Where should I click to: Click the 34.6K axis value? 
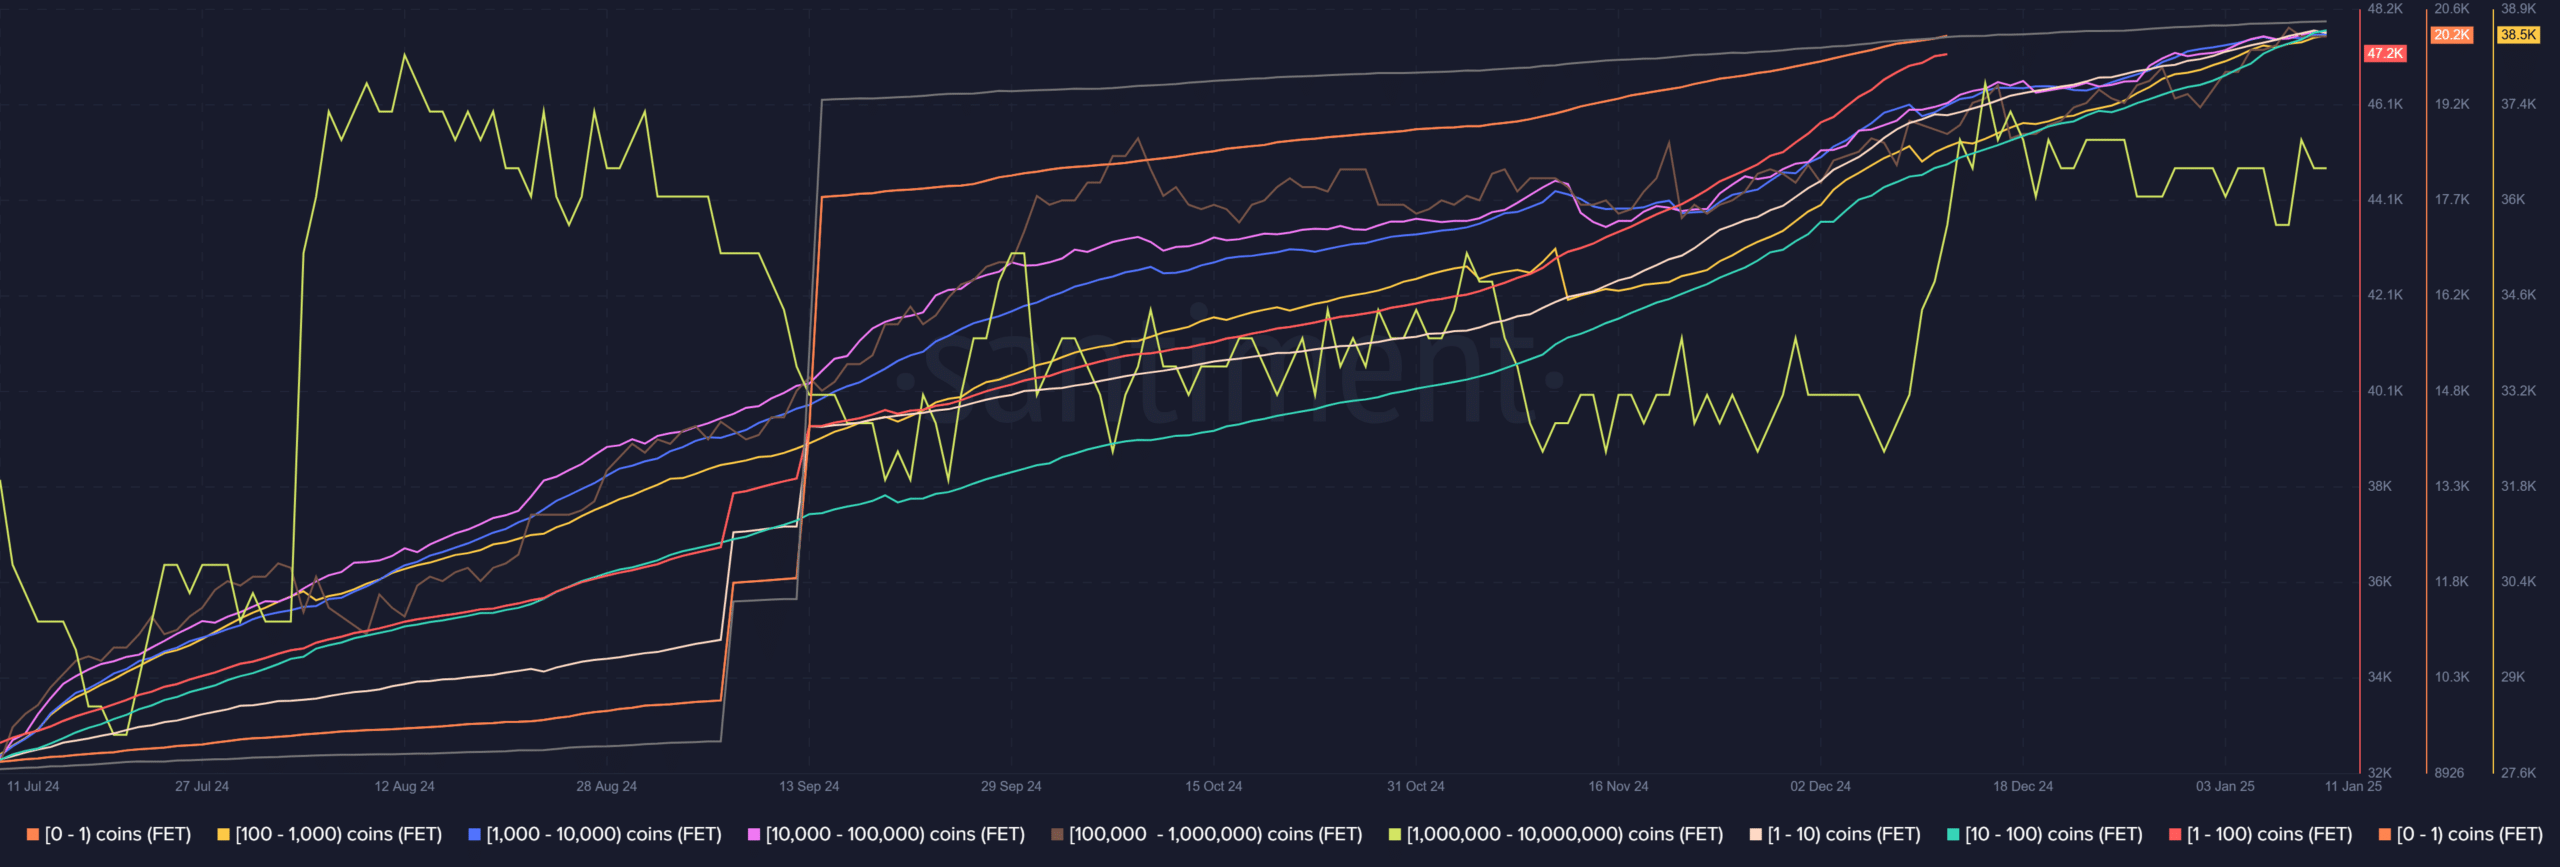(x=2518, y=295)
